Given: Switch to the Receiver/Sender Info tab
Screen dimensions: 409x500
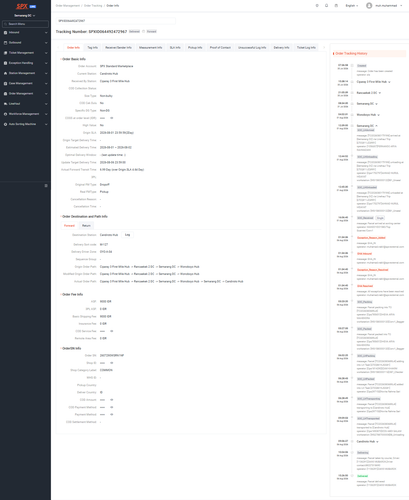Looking at the screenshot, I should click(x=118, y=48).
